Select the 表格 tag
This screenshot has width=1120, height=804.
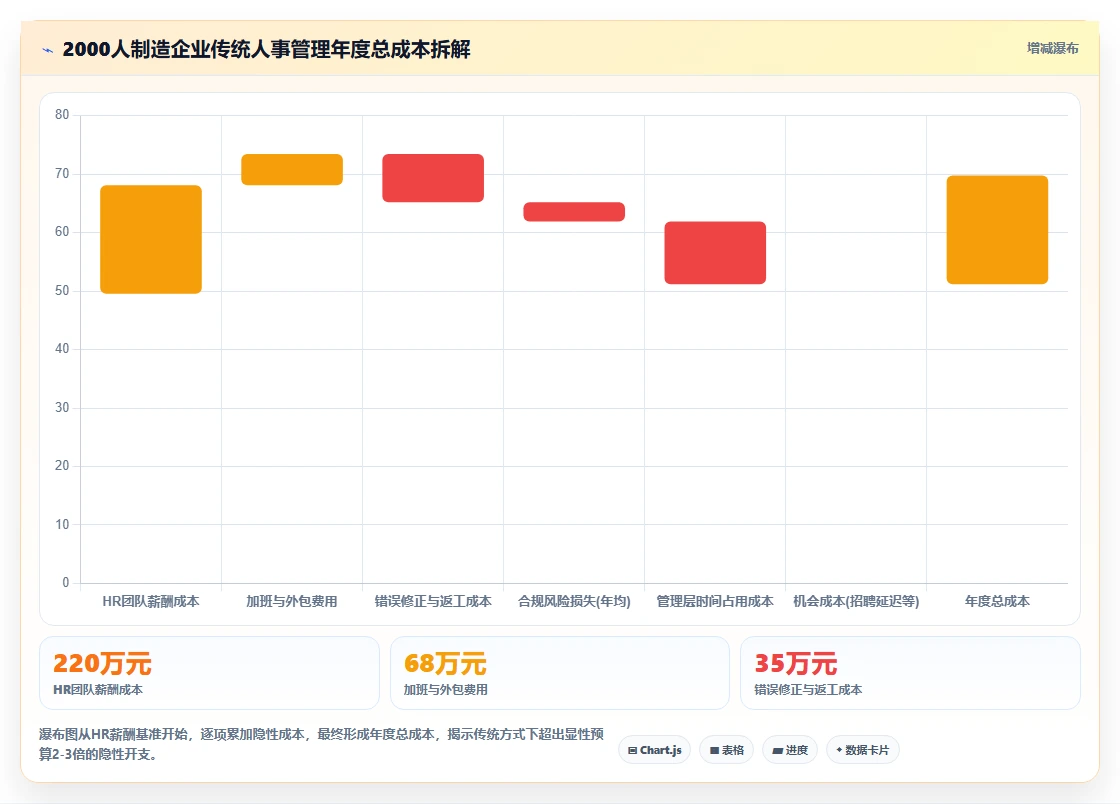point(726,750)
